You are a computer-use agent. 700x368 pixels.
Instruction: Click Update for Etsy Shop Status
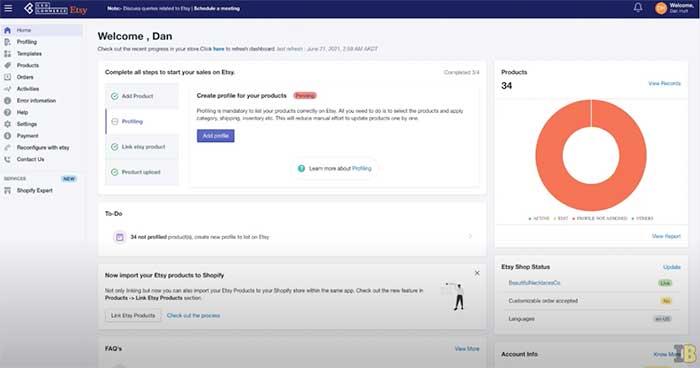[x=671, y=267]
